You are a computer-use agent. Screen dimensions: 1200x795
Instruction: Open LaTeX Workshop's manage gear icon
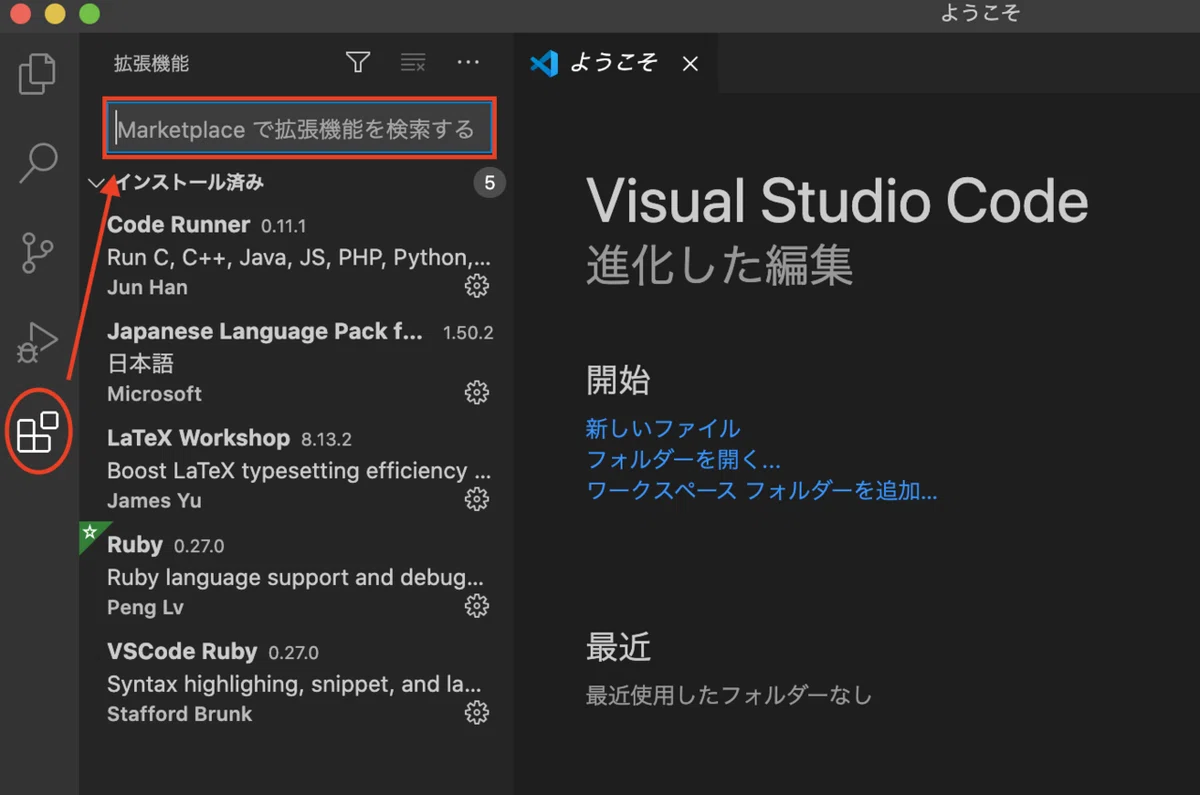477,499
